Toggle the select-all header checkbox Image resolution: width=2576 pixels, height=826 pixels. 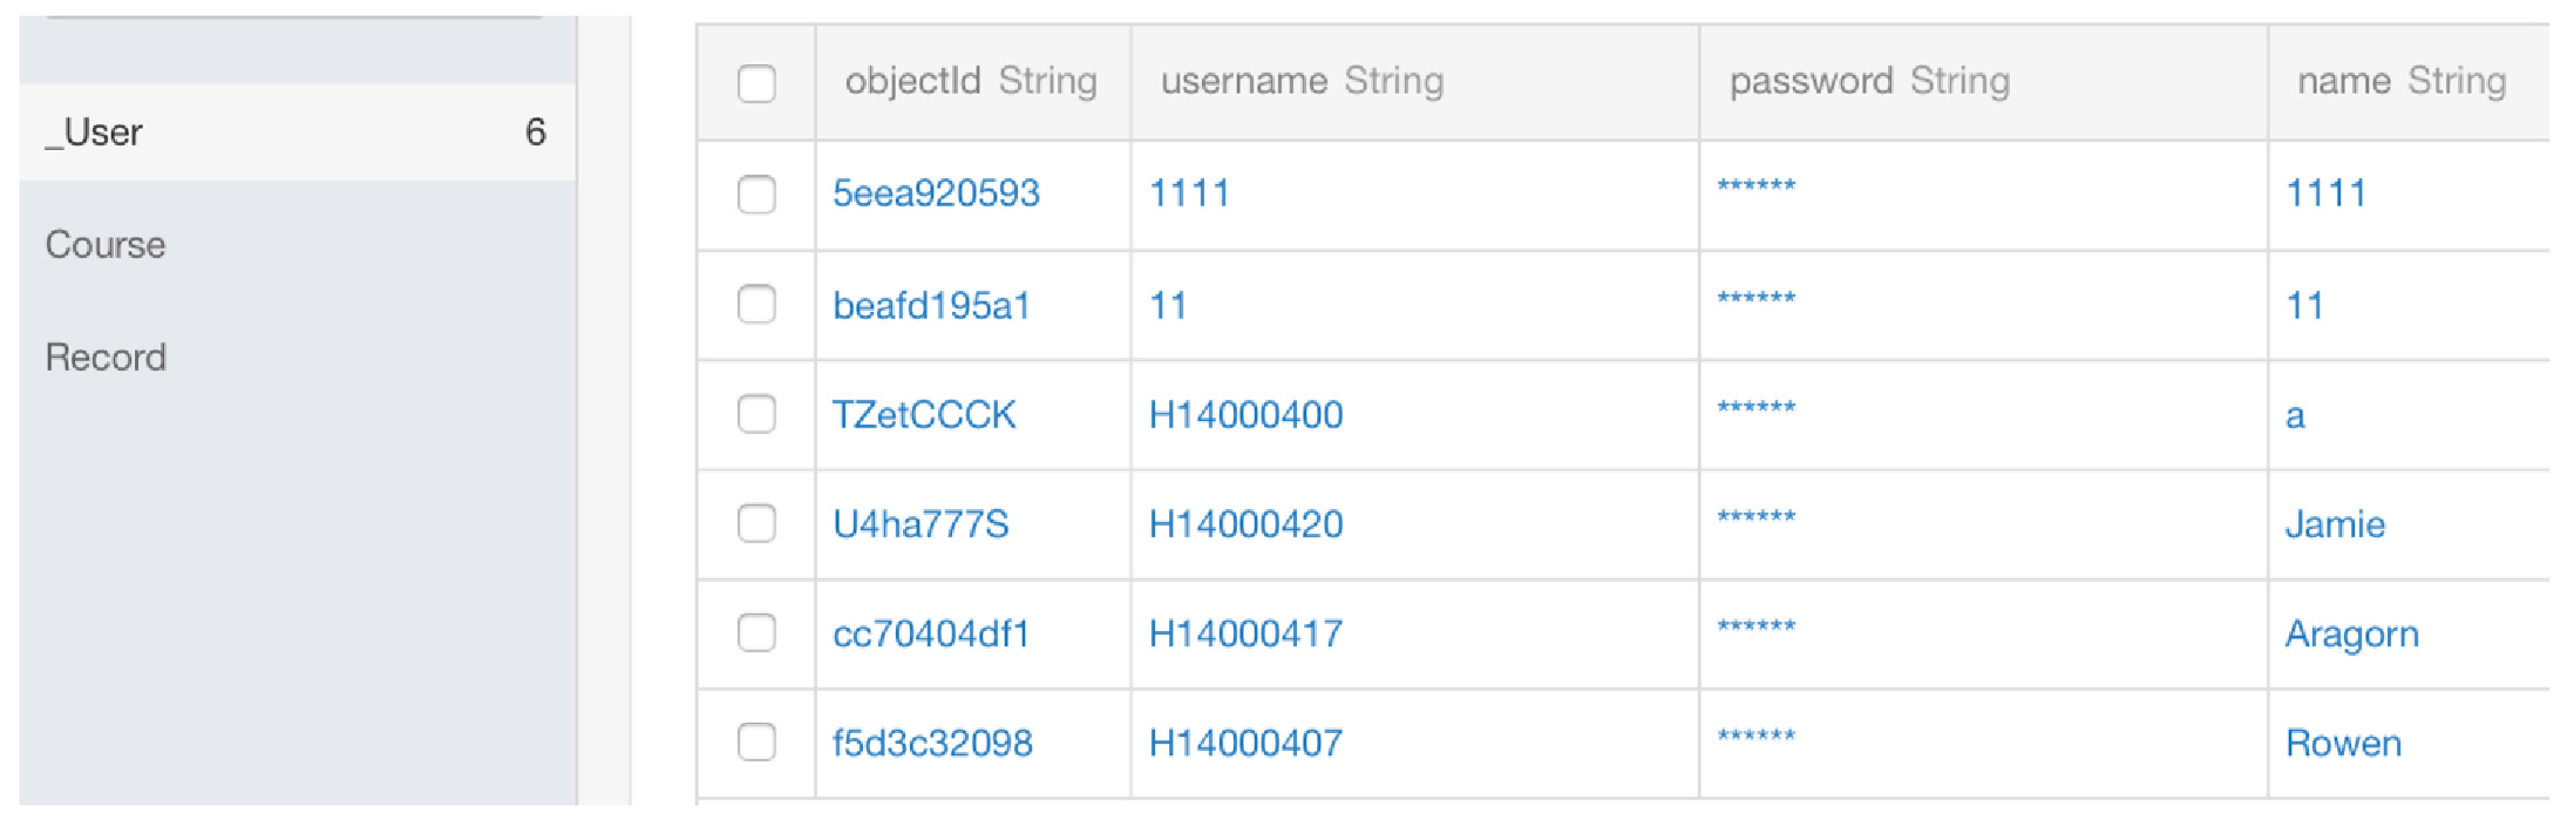756,83
